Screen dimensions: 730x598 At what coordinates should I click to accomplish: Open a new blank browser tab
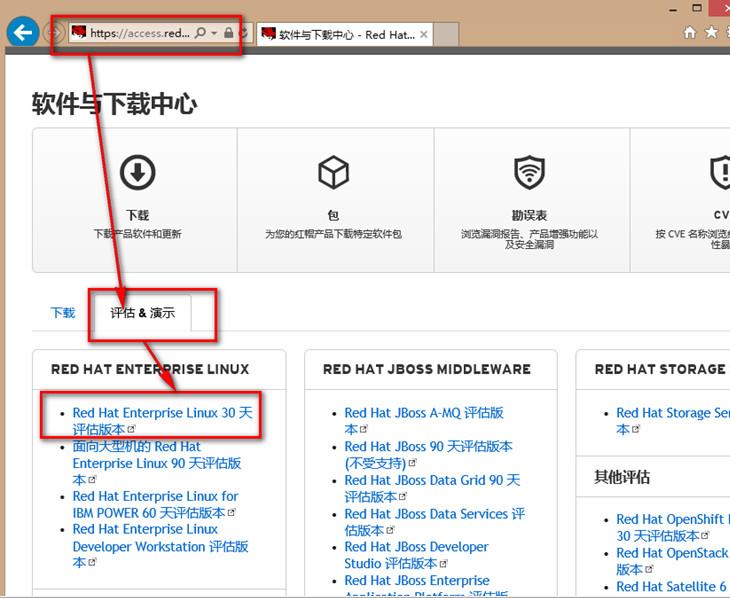pyautogui.click(x=446, y=34)
